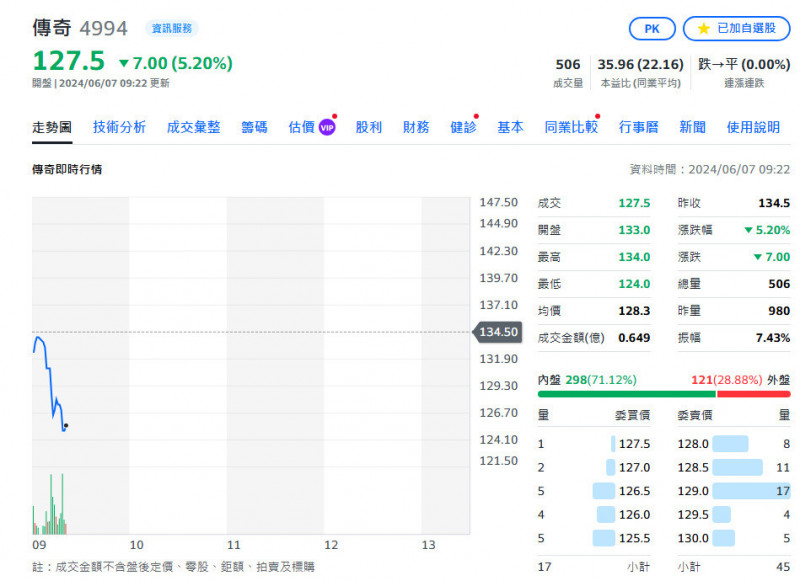Image resolution: width=800 pixels, height=581 pixels.
Task: Click bid price 127.0 row
Action: [594, 467]
